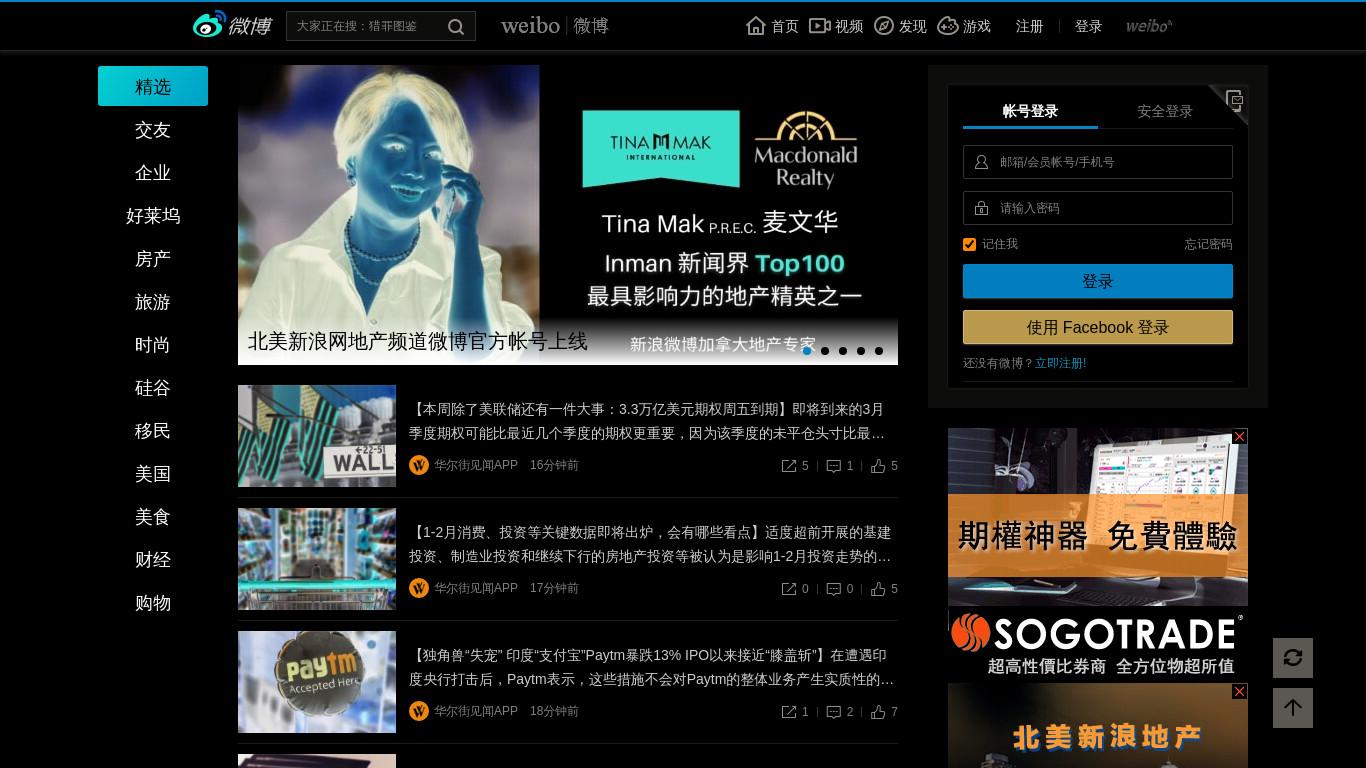Click 注册 in top navigation

pyautogui.click(x=1030, y=26)
